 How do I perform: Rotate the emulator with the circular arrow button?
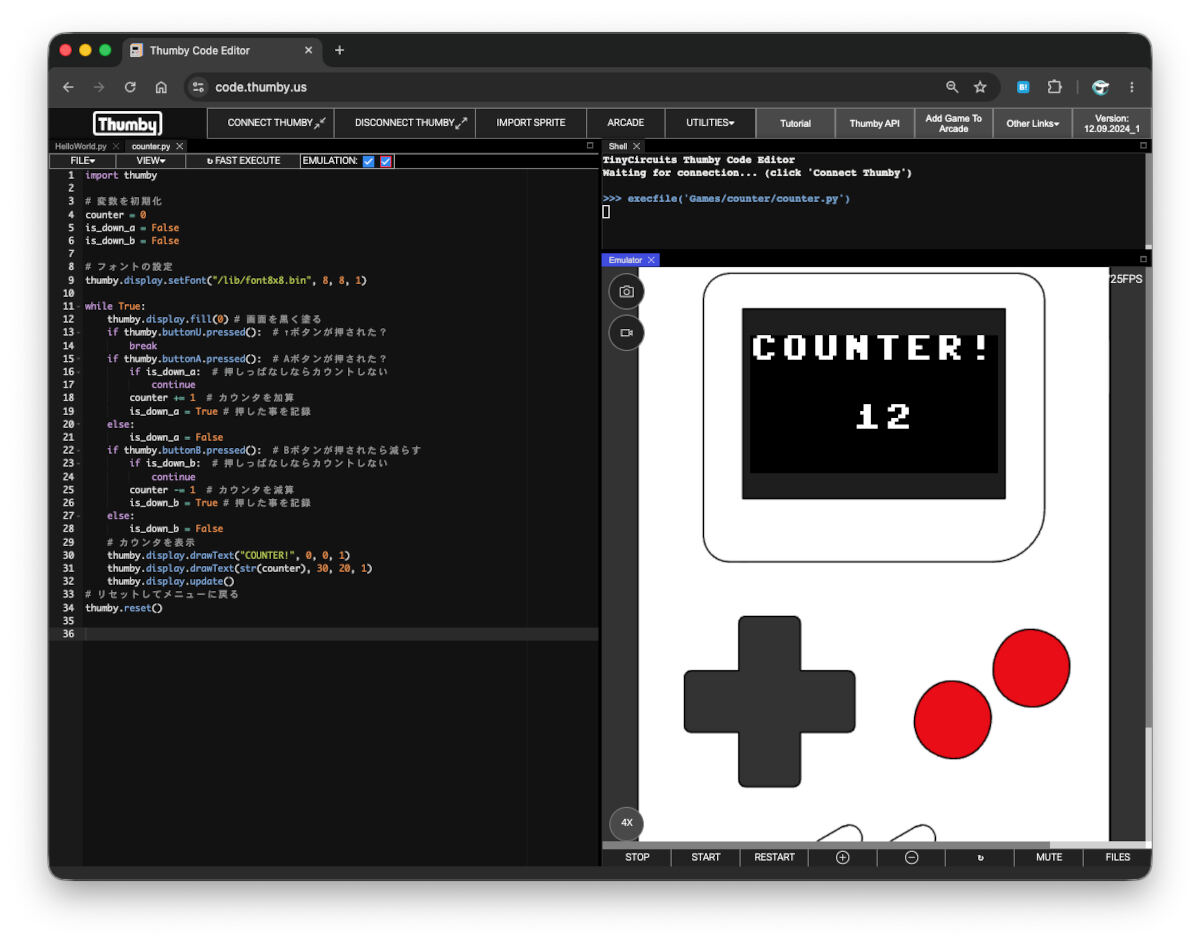tap(980, 857)
